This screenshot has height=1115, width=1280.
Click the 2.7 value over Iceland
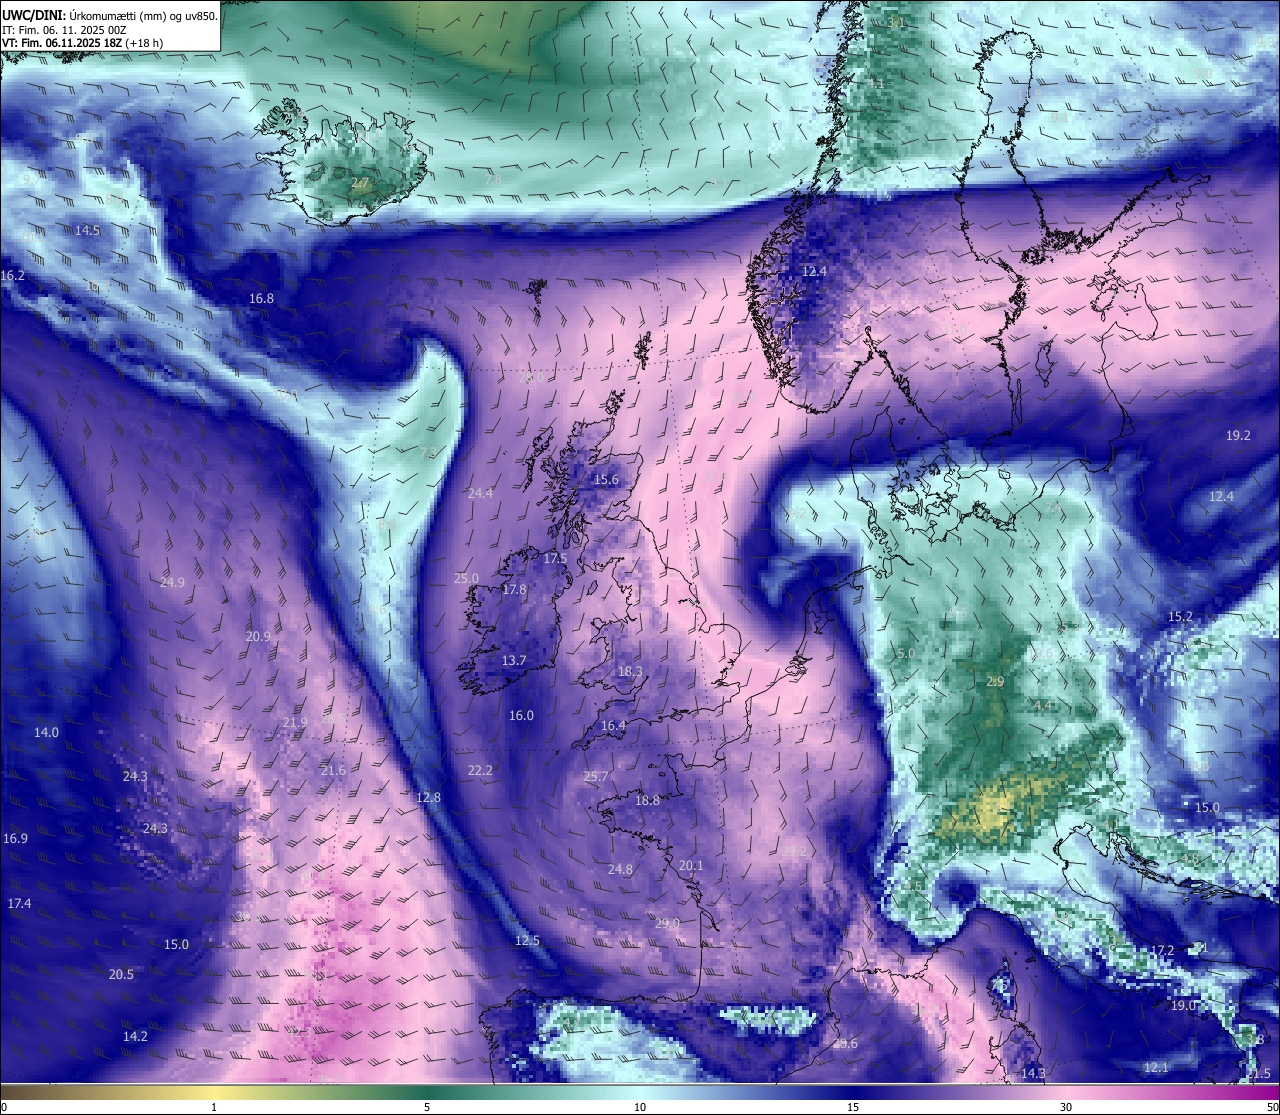360,183
